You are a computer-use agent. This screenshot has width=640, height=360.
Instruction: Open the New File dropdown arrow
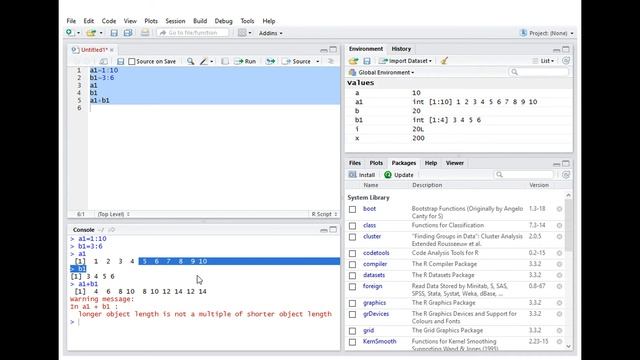[78, 33]
